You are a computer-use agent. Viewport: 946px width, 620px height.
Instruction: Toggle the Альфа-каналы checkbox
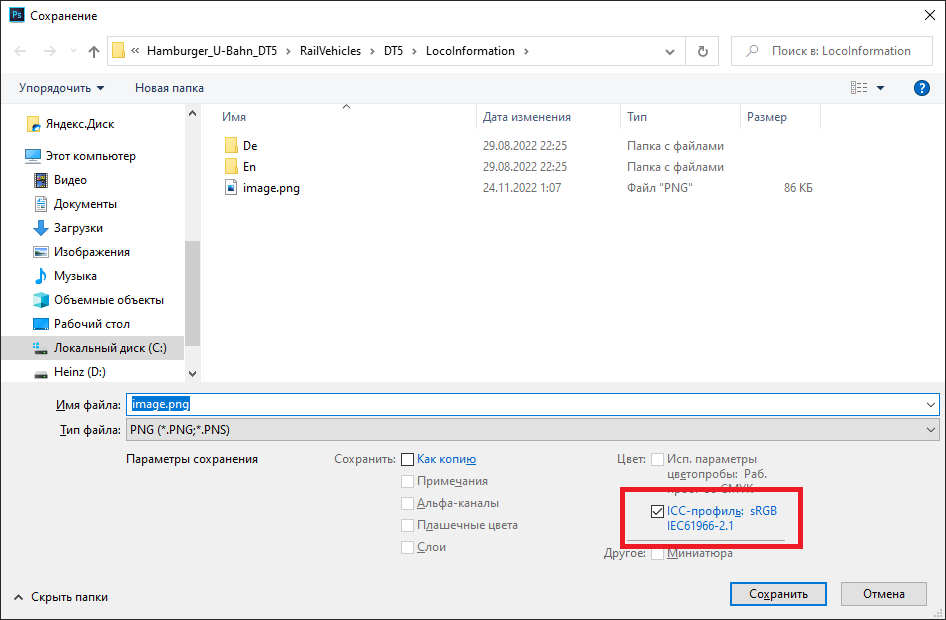407,504
